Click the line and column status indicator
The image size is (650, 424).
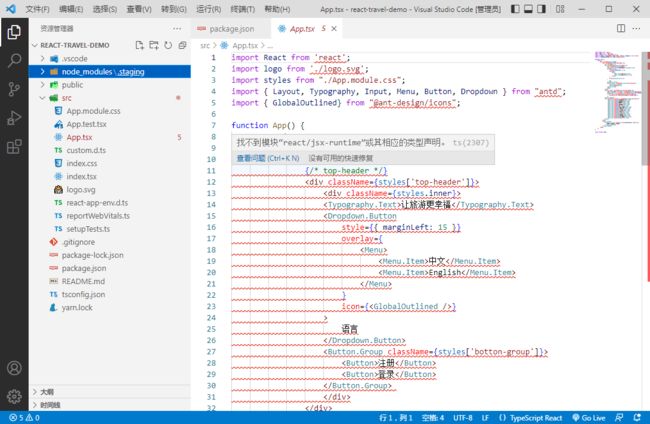pos(396,418)
